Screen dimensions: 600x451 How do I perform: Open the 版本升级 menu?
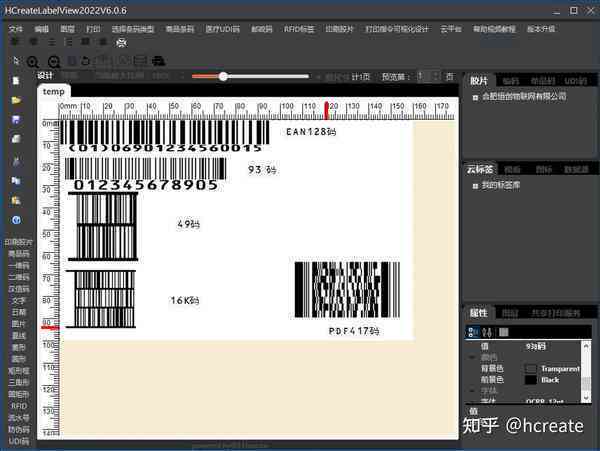pyautogui.click(x=541, y=29)
